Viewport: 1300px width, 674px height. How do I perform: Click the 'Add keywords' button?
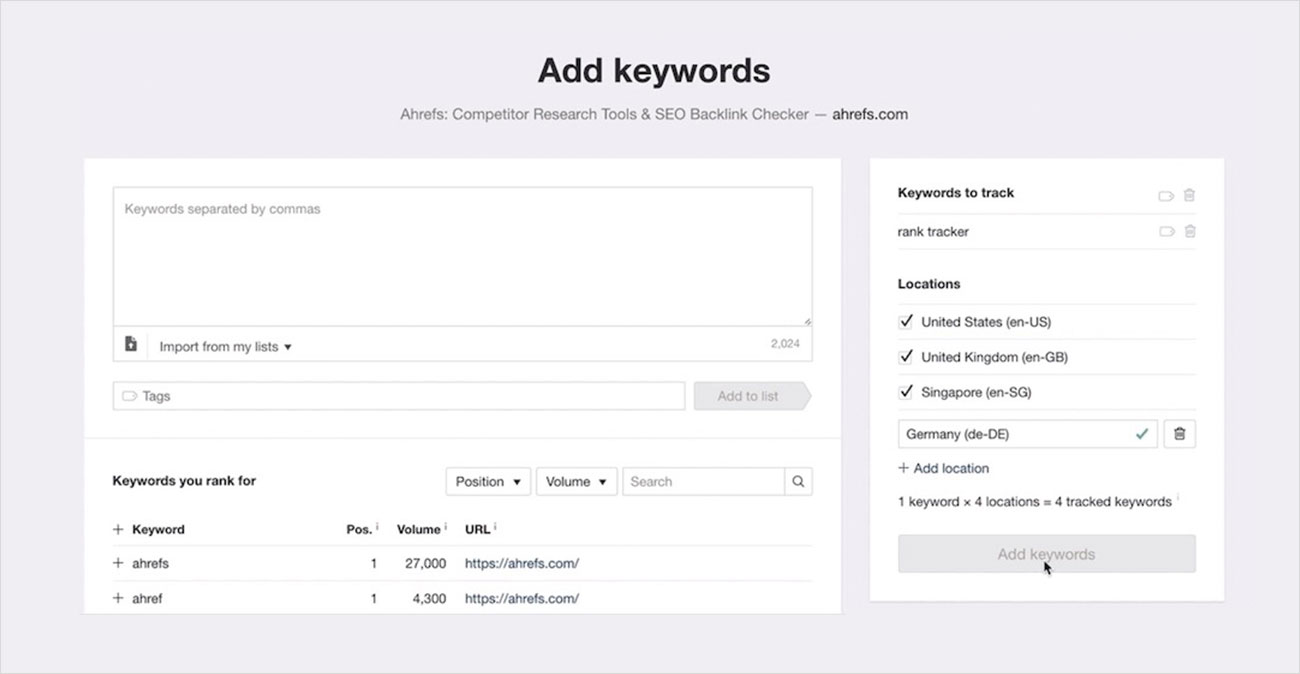pyautogui.click(x=1046, y=554)
